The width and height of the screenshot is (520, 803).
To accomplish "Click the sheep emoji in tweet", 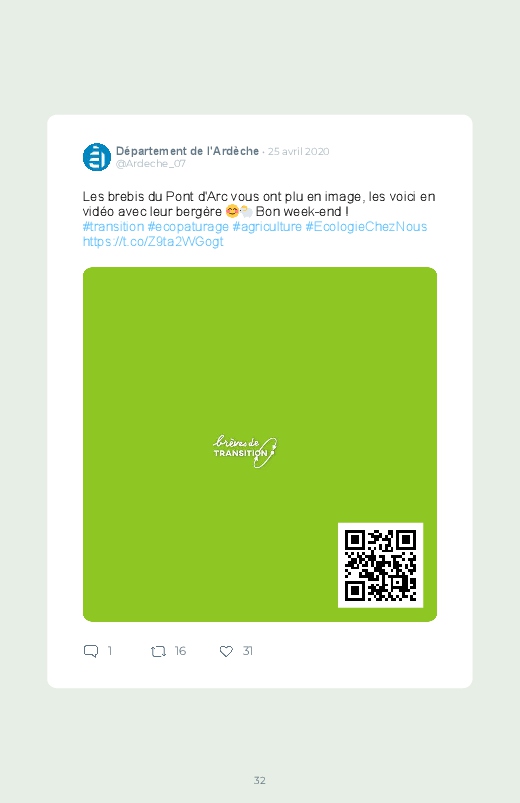I will pos(246,211).
